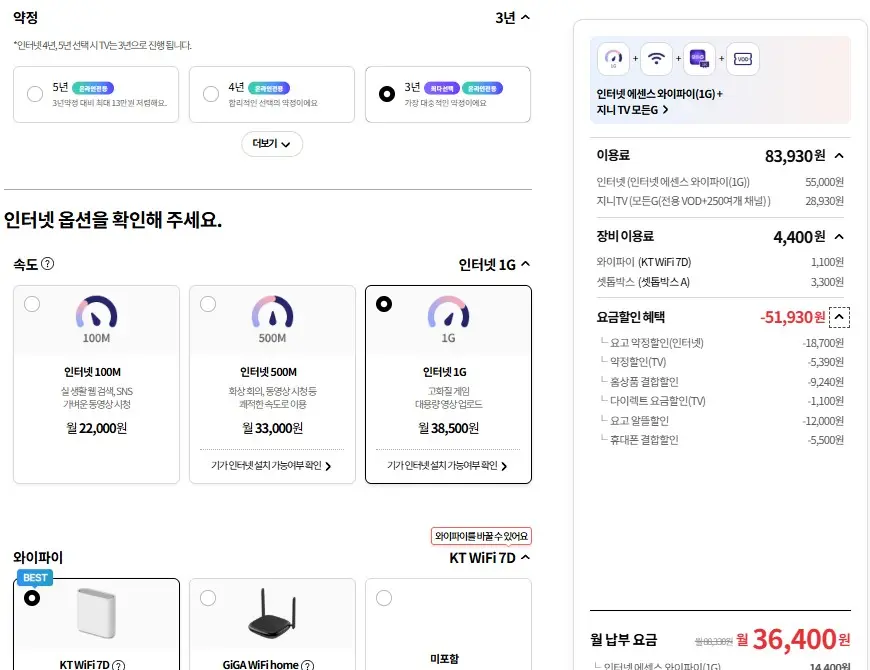This screenshot has width=870, height=670.
Task: Open help icon next to 속도
Action: pos(48,263)
